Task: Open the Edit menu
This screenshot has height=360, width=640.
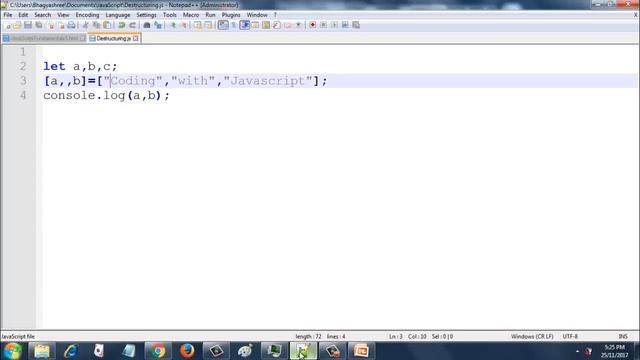Action: [x=23, y=15]
